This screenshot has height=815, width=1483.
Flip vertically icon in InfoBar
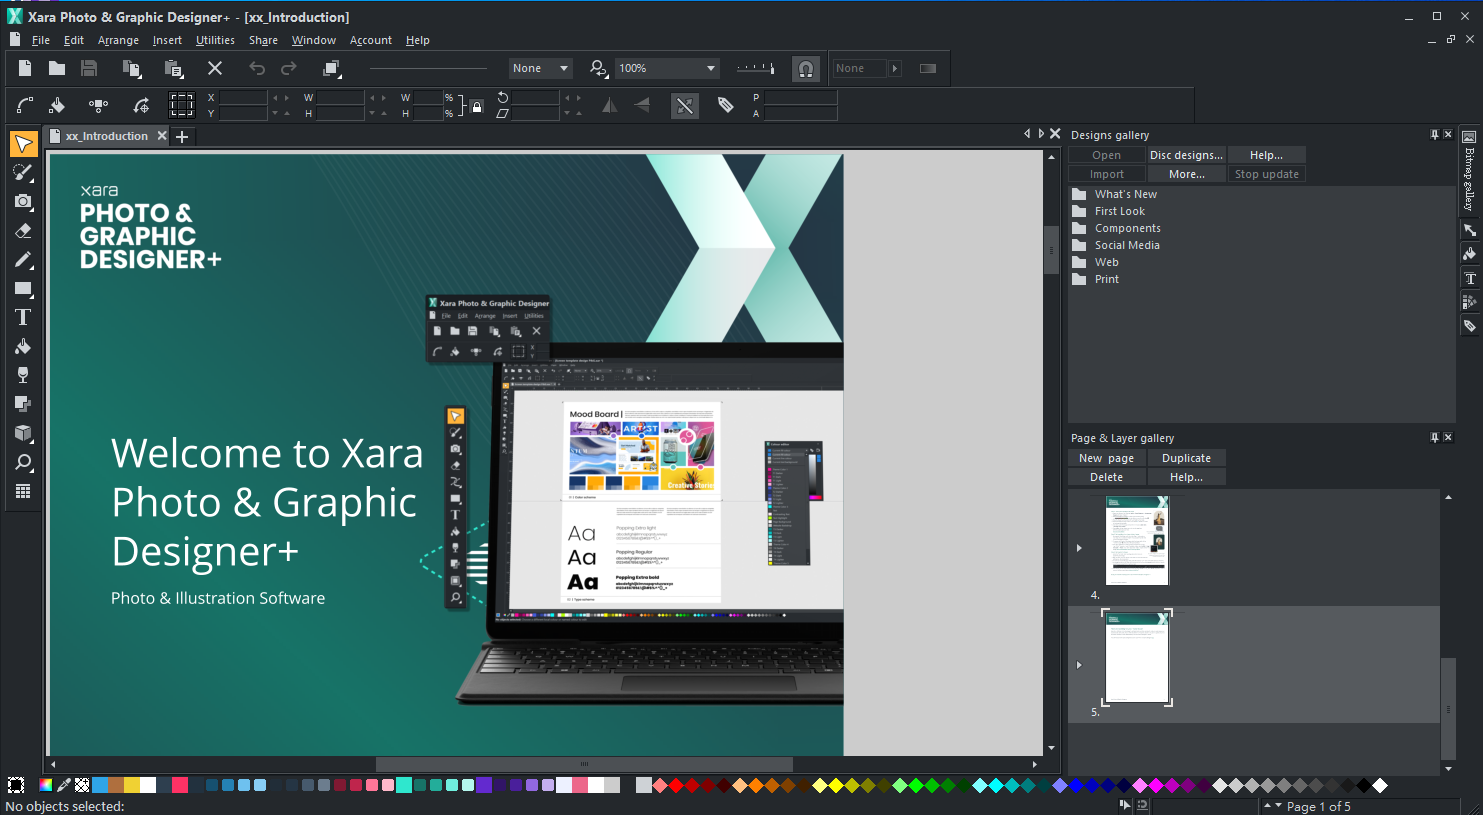click(642, 105)
